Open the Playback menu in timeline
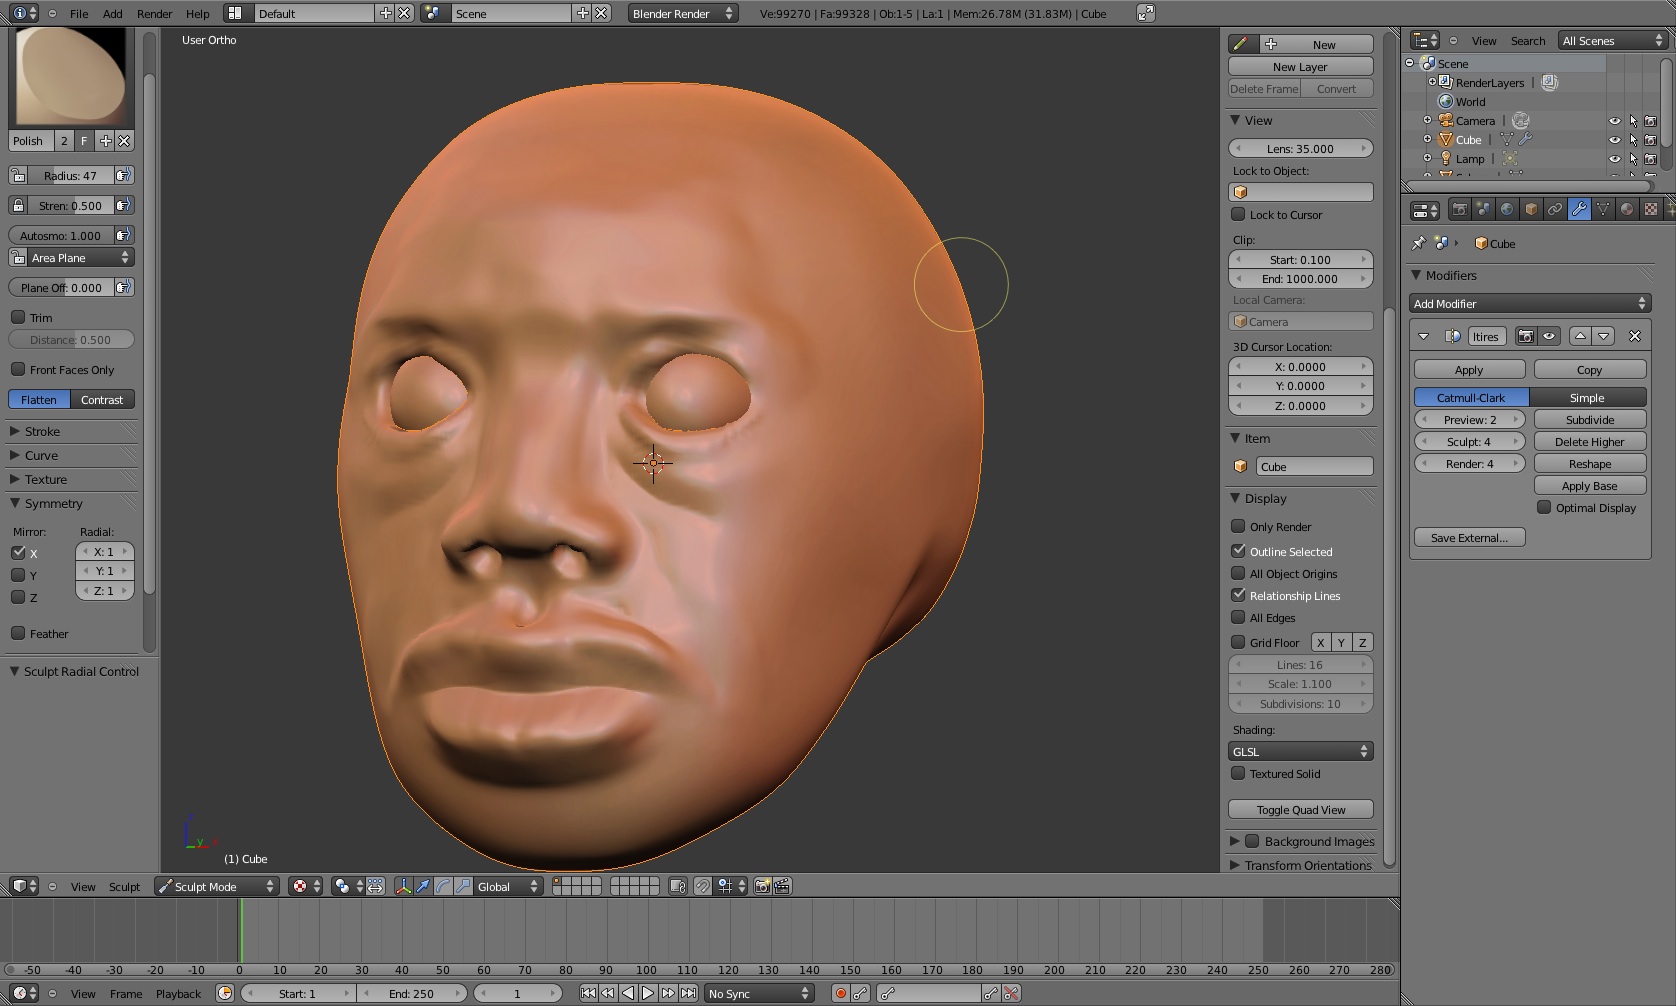This screenshot has width=1676, height=1006. pos(178,993)
